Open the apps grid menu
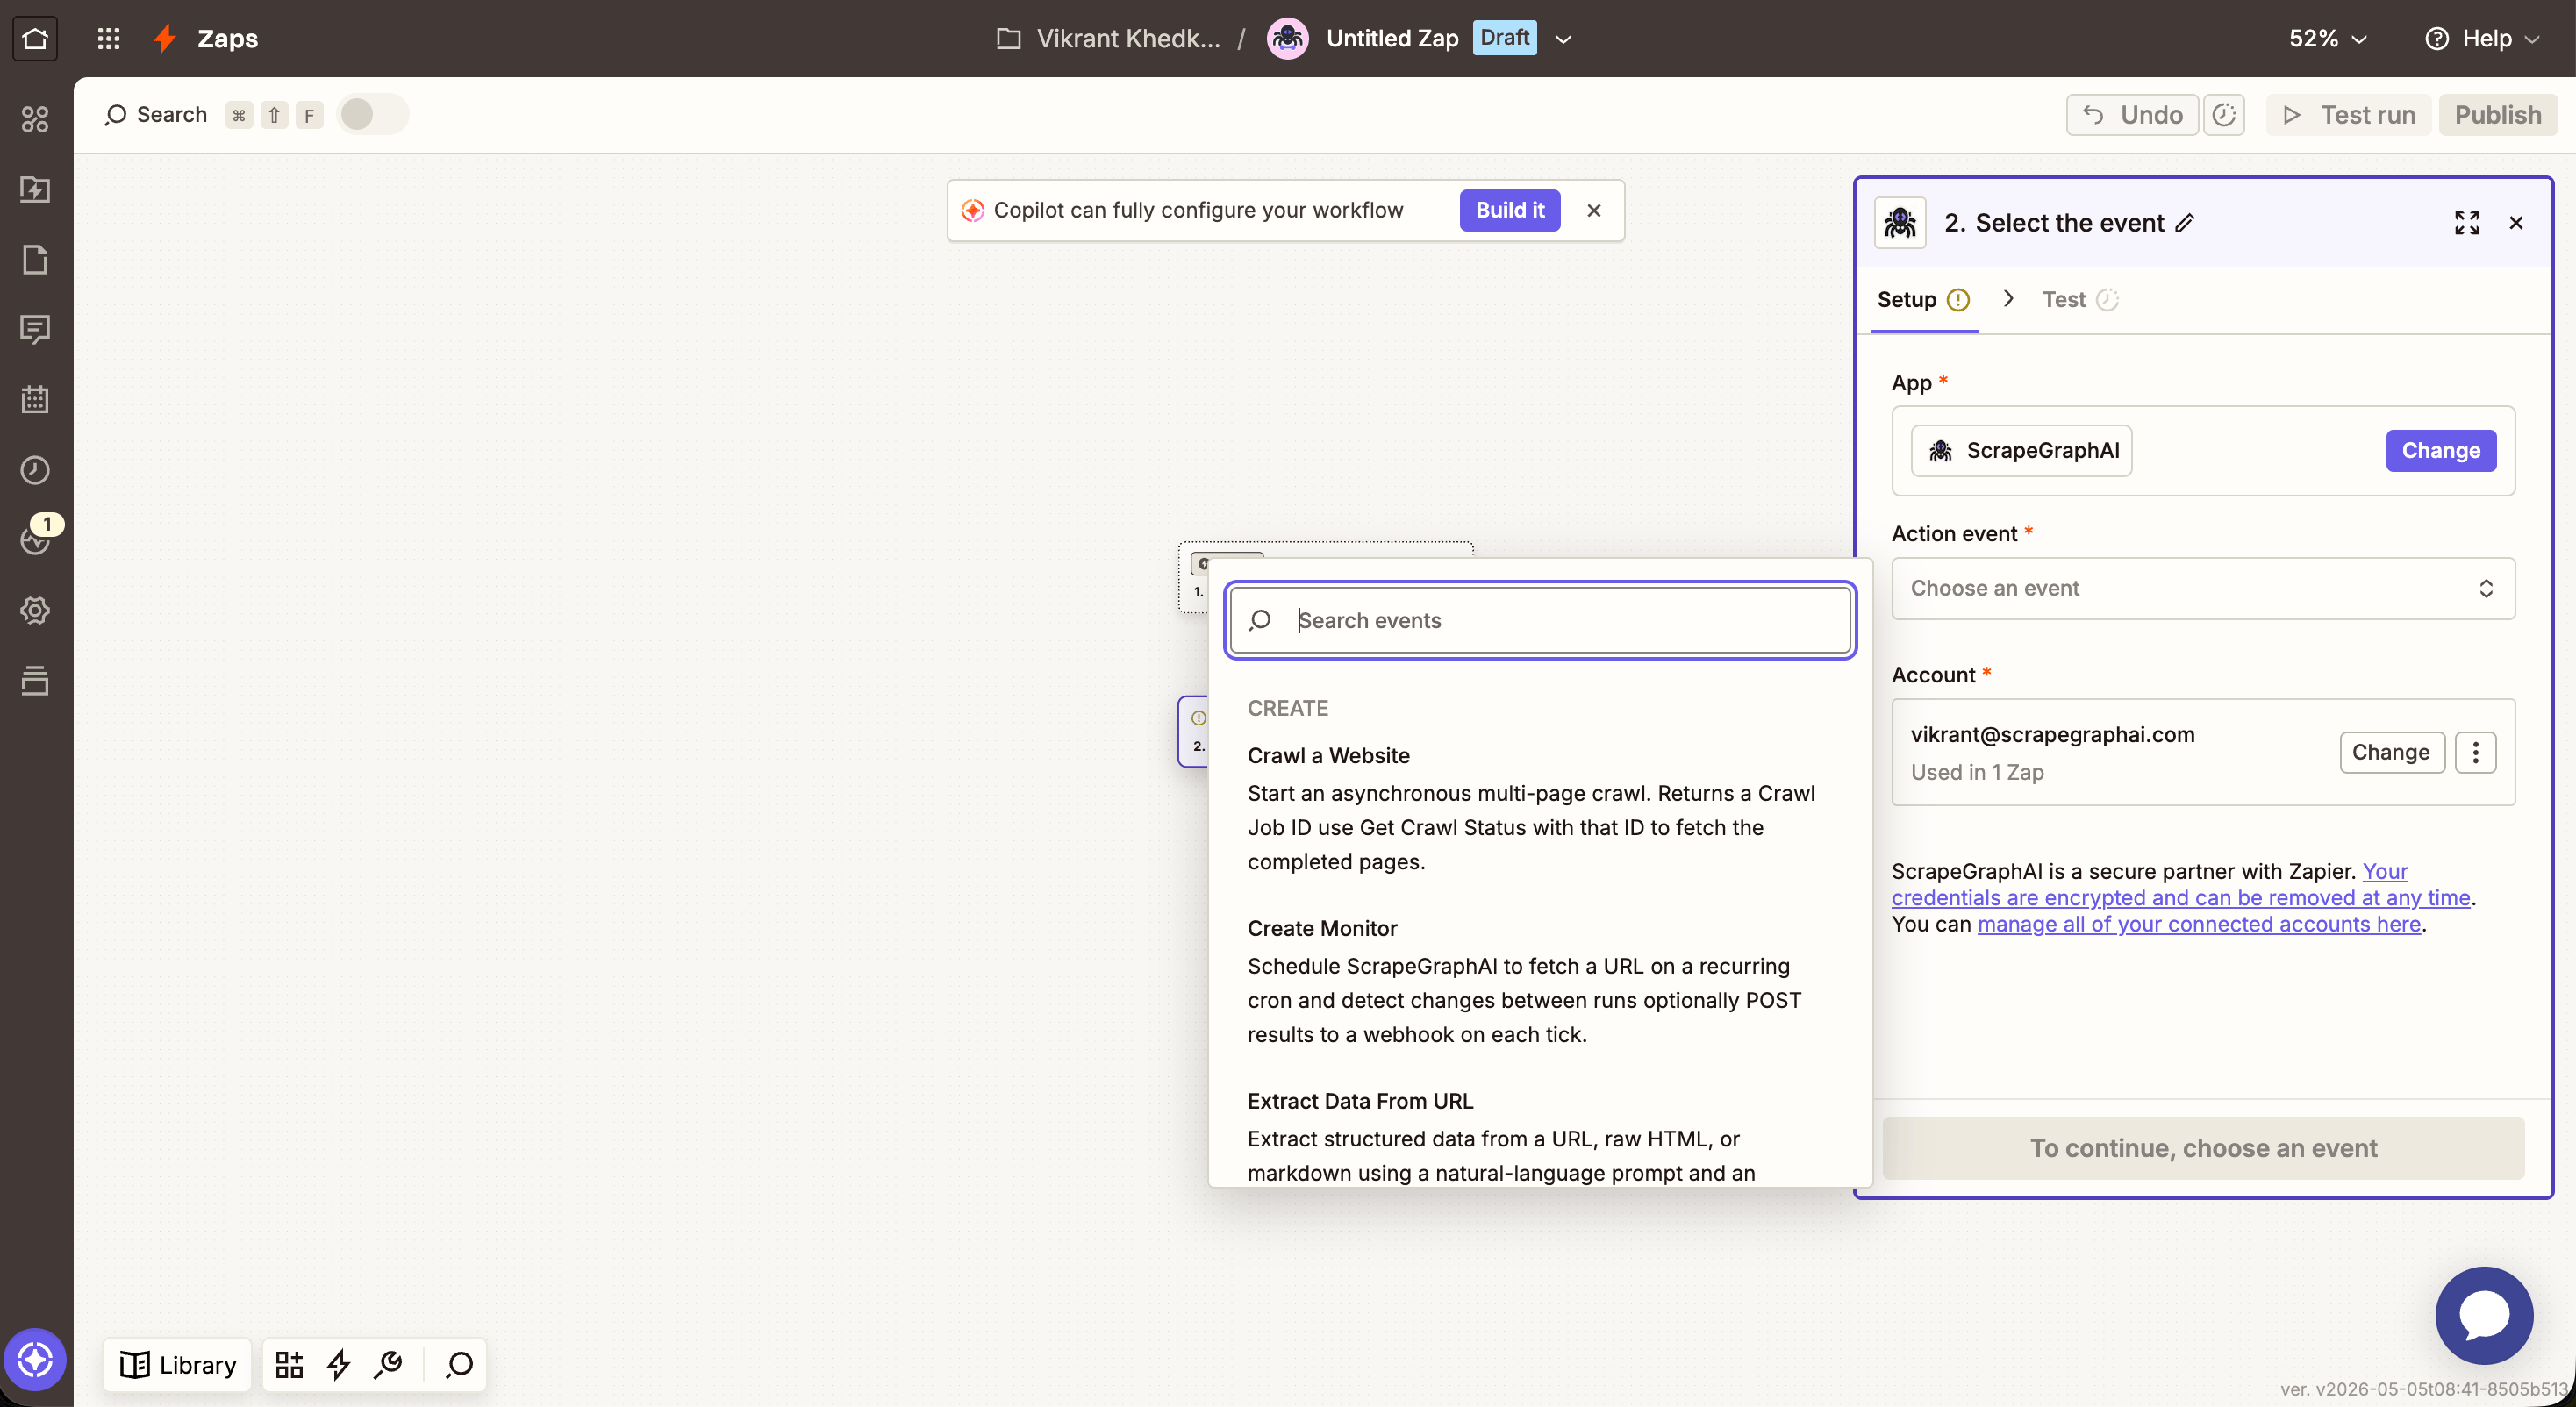 click(108, 38)
